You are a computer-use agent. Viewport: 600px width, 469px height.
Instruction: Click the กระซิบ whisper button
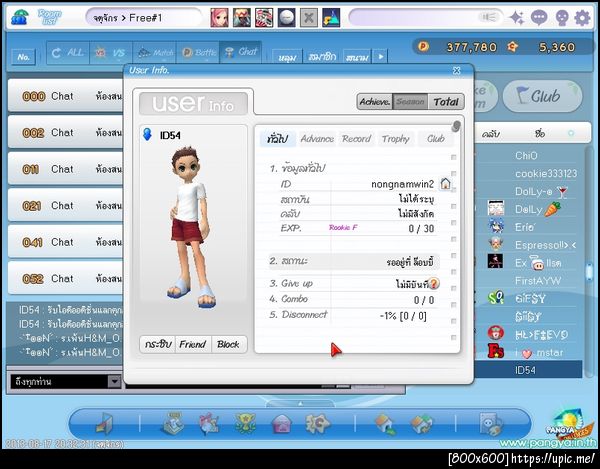pyautogui.click(x=158, y=344)
